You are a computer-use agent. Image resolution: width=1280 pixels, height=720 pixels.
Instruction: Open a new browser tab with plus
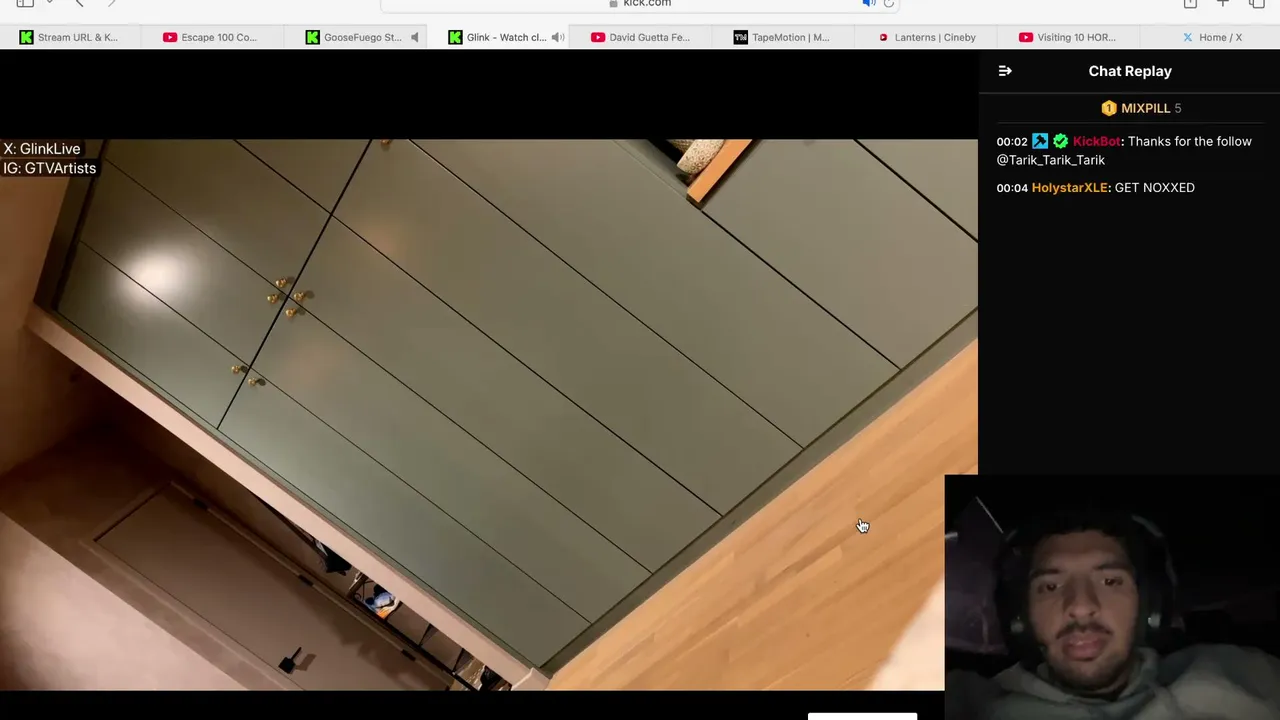1222,3
